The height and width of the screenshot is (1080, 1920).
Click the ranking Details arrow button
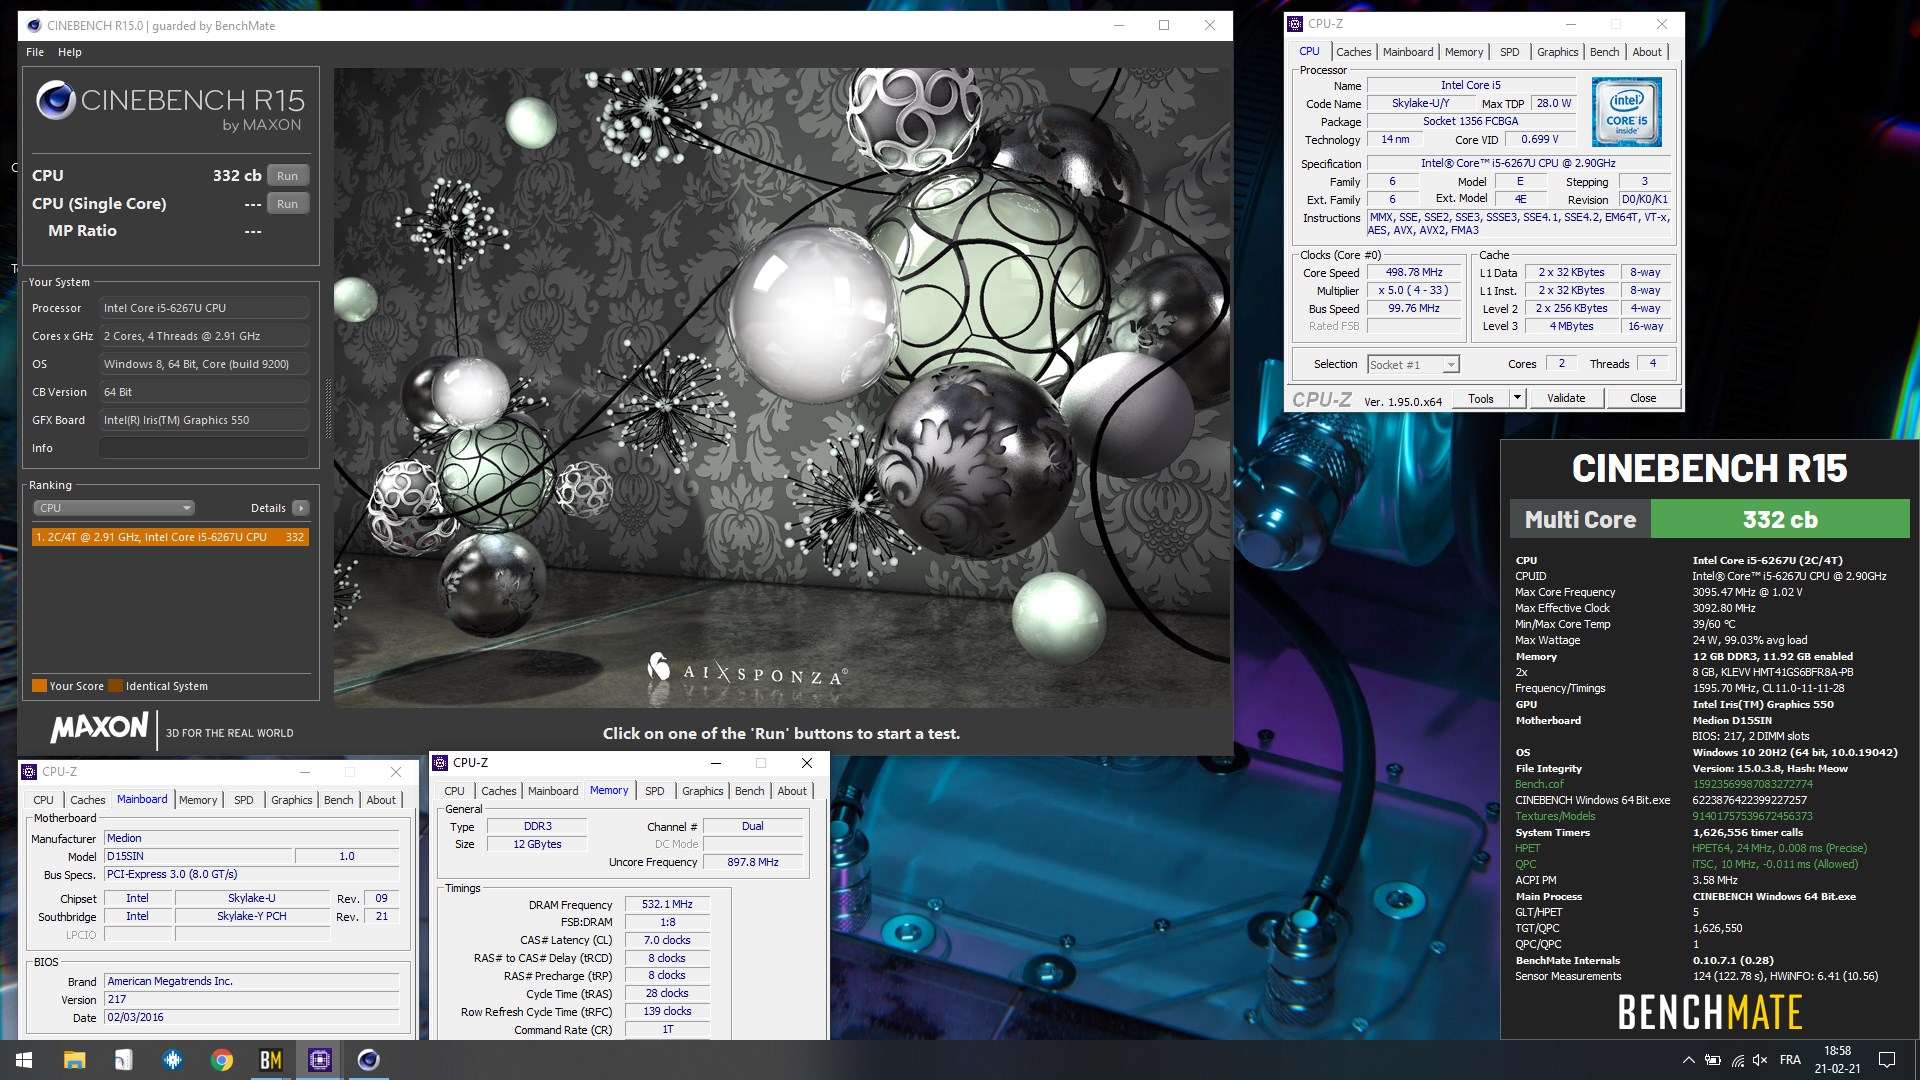[x=301, y=508]
